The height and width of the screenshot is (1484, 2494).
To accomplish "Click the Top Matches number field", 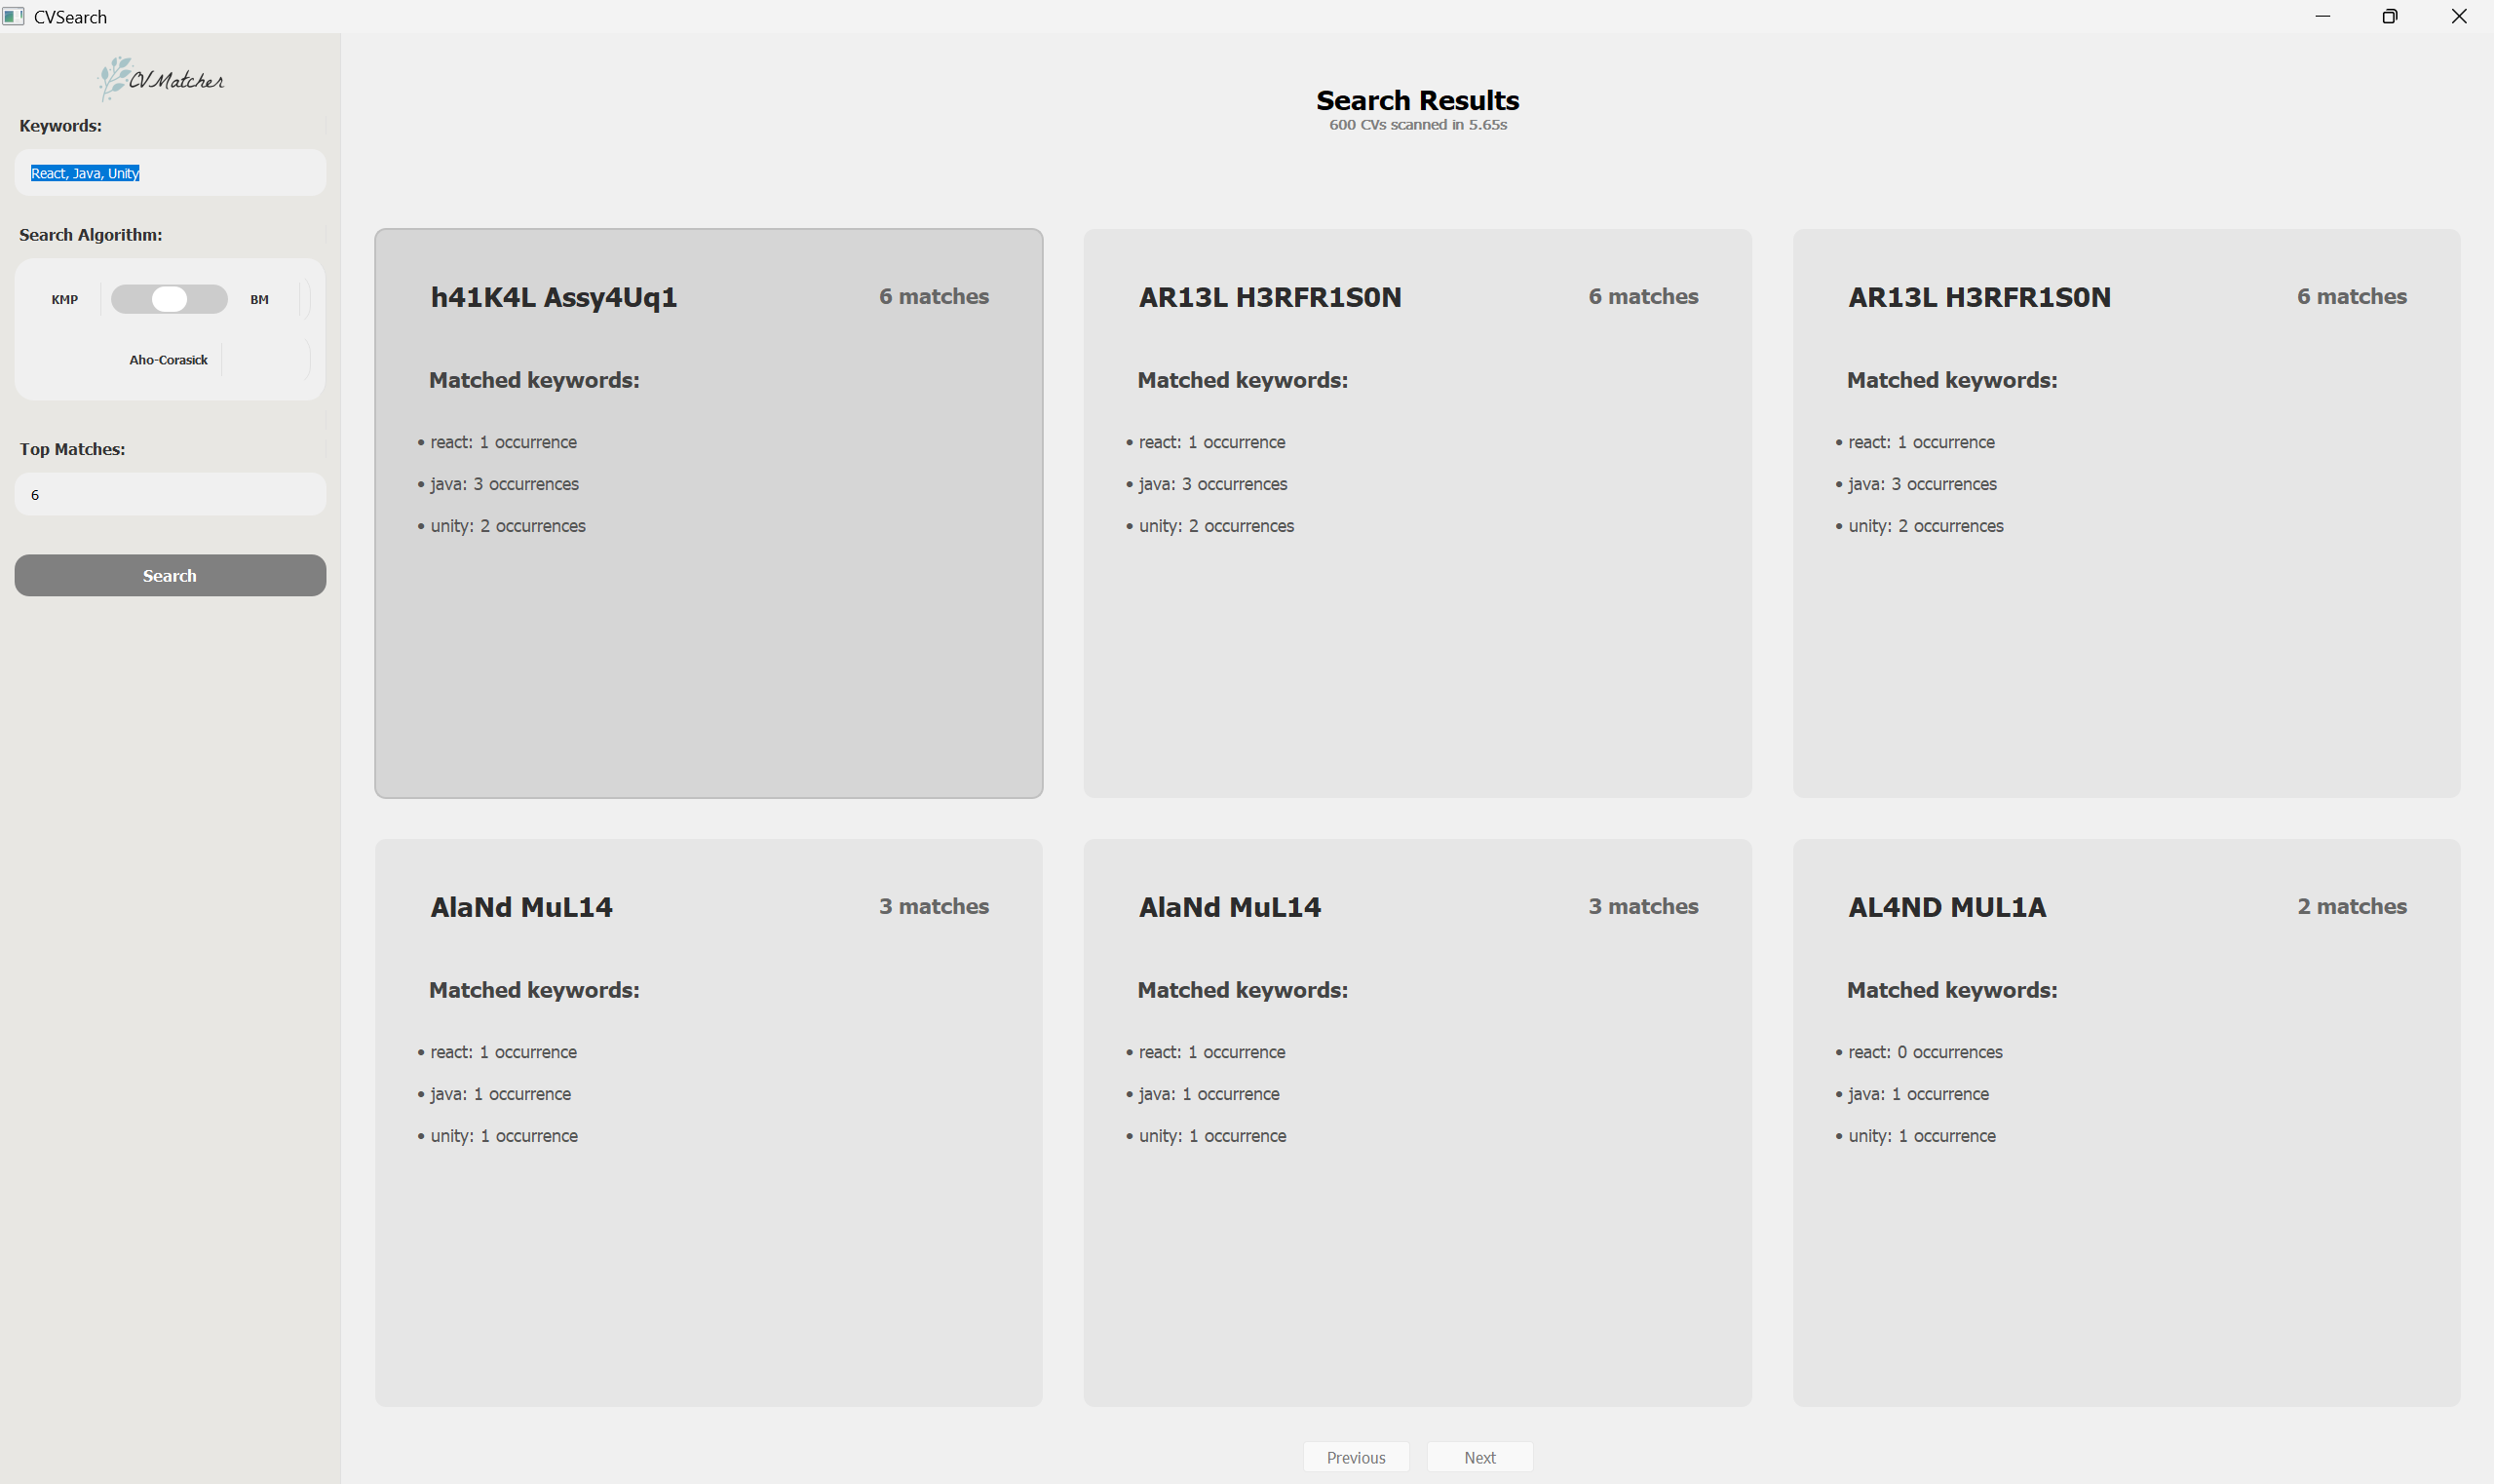I will (x=170, y=495).
